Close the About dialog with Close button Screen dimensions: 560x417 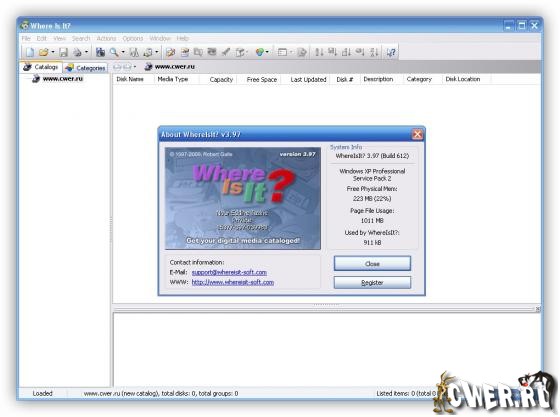[372, 263]
